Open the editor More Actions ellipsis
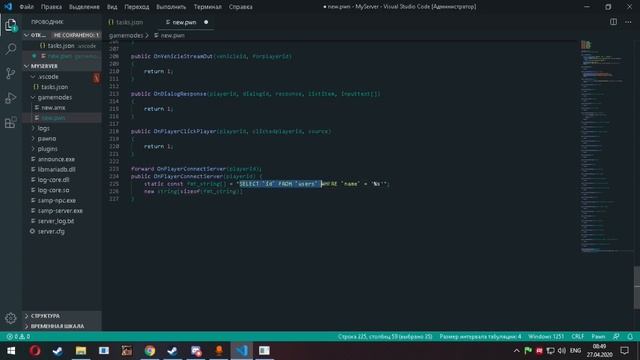The width and height of the screenshot is (640, 360). click(x=628, y=22)
